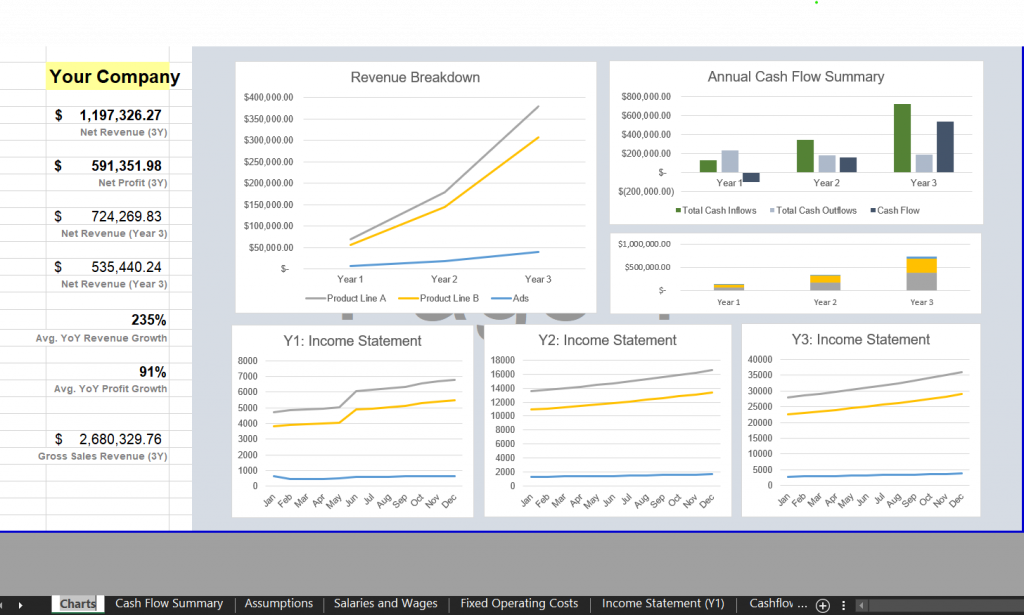1024x615 pixels.
Task: Open the Assumptions sheet
Action: pyautogui.click(x=278, y=604)
